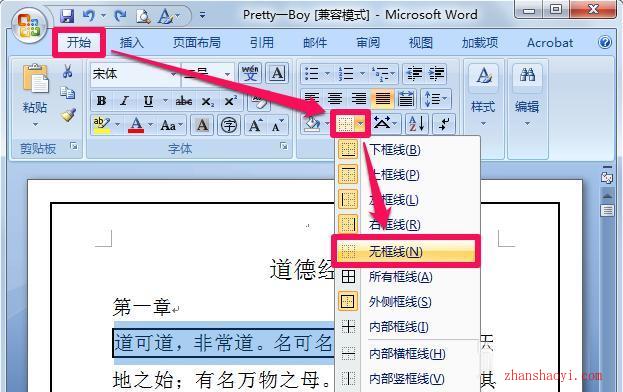Viewport: 623px width, 392px height.
Task: Toggle the justify alignment button
Action: click(x=383, y=98)
